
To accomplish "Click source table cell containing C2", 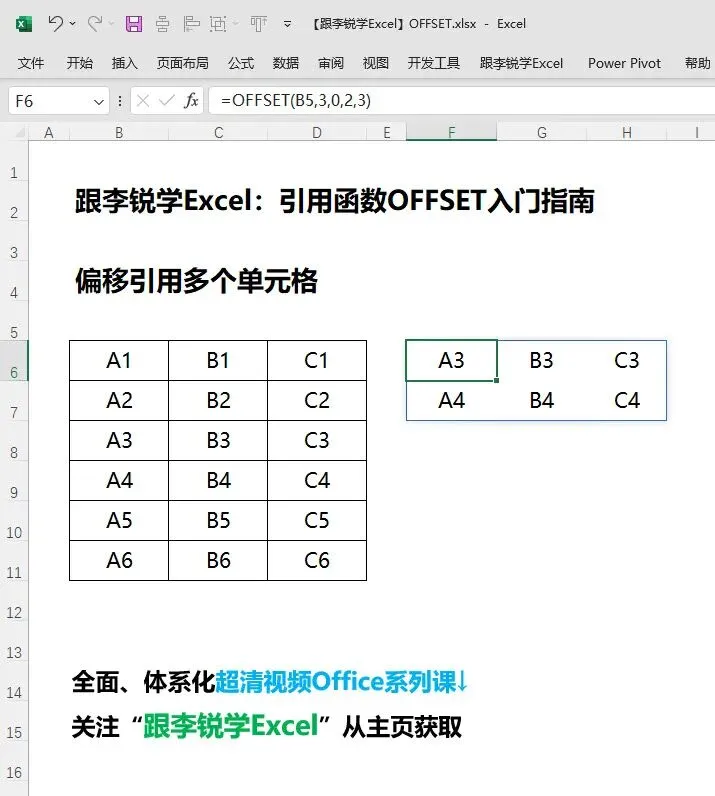I will [x=317, y=401].
